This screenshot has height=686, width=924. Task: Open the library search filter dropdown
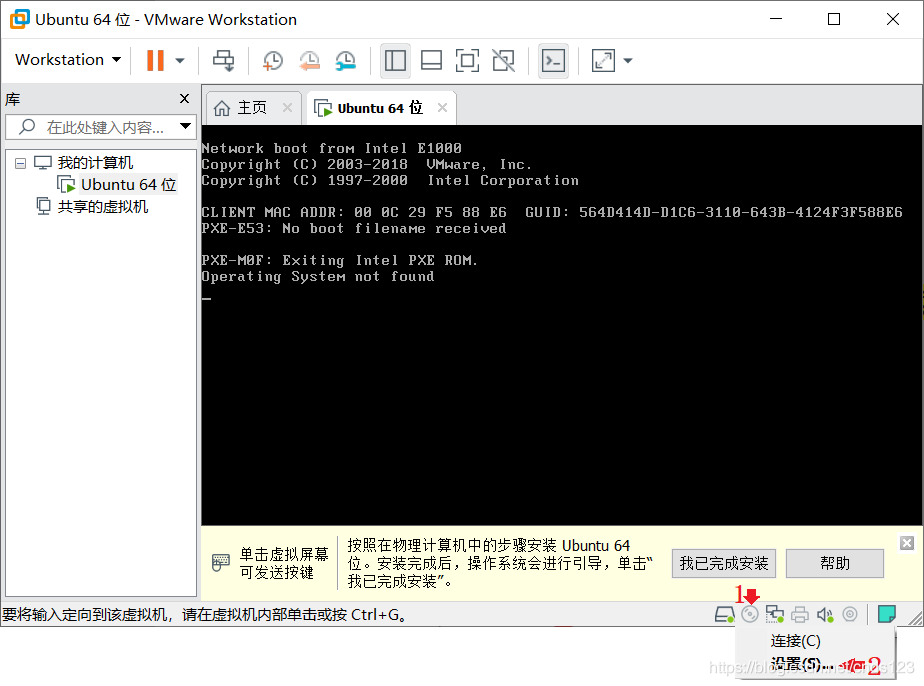coord(186,126)
